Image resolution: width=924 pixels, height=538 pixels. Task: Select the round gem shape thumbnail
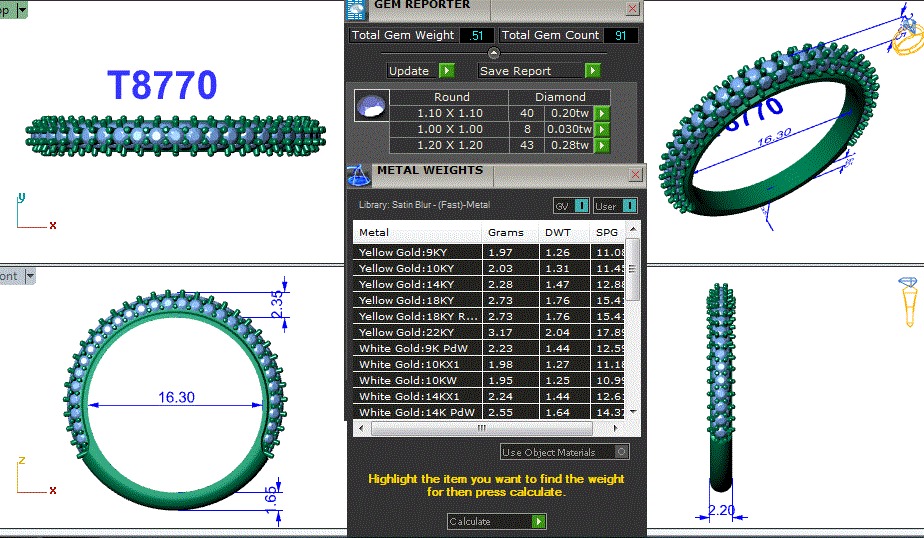click(x=370, y=105)
